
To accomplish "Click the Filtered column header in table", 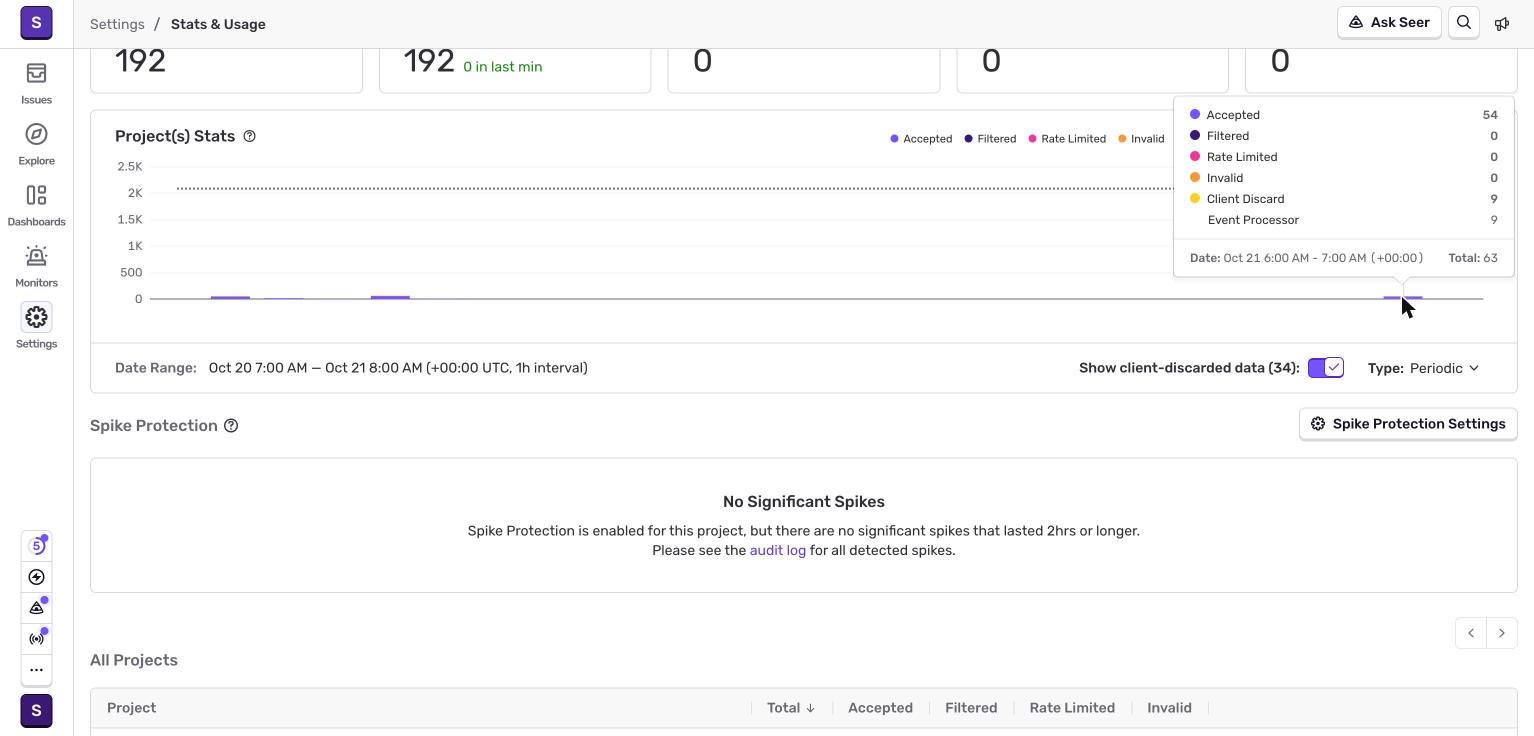I will pos(971,708).
